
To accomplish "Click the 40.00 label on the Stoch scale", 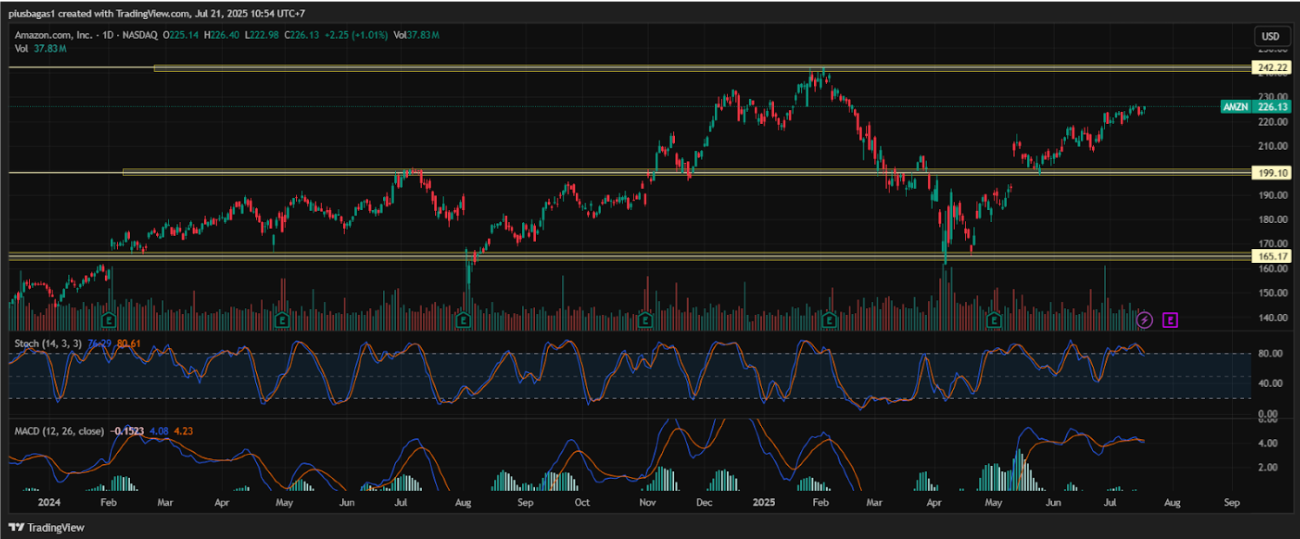I will pyautogui.click(x=1271, y=383).
